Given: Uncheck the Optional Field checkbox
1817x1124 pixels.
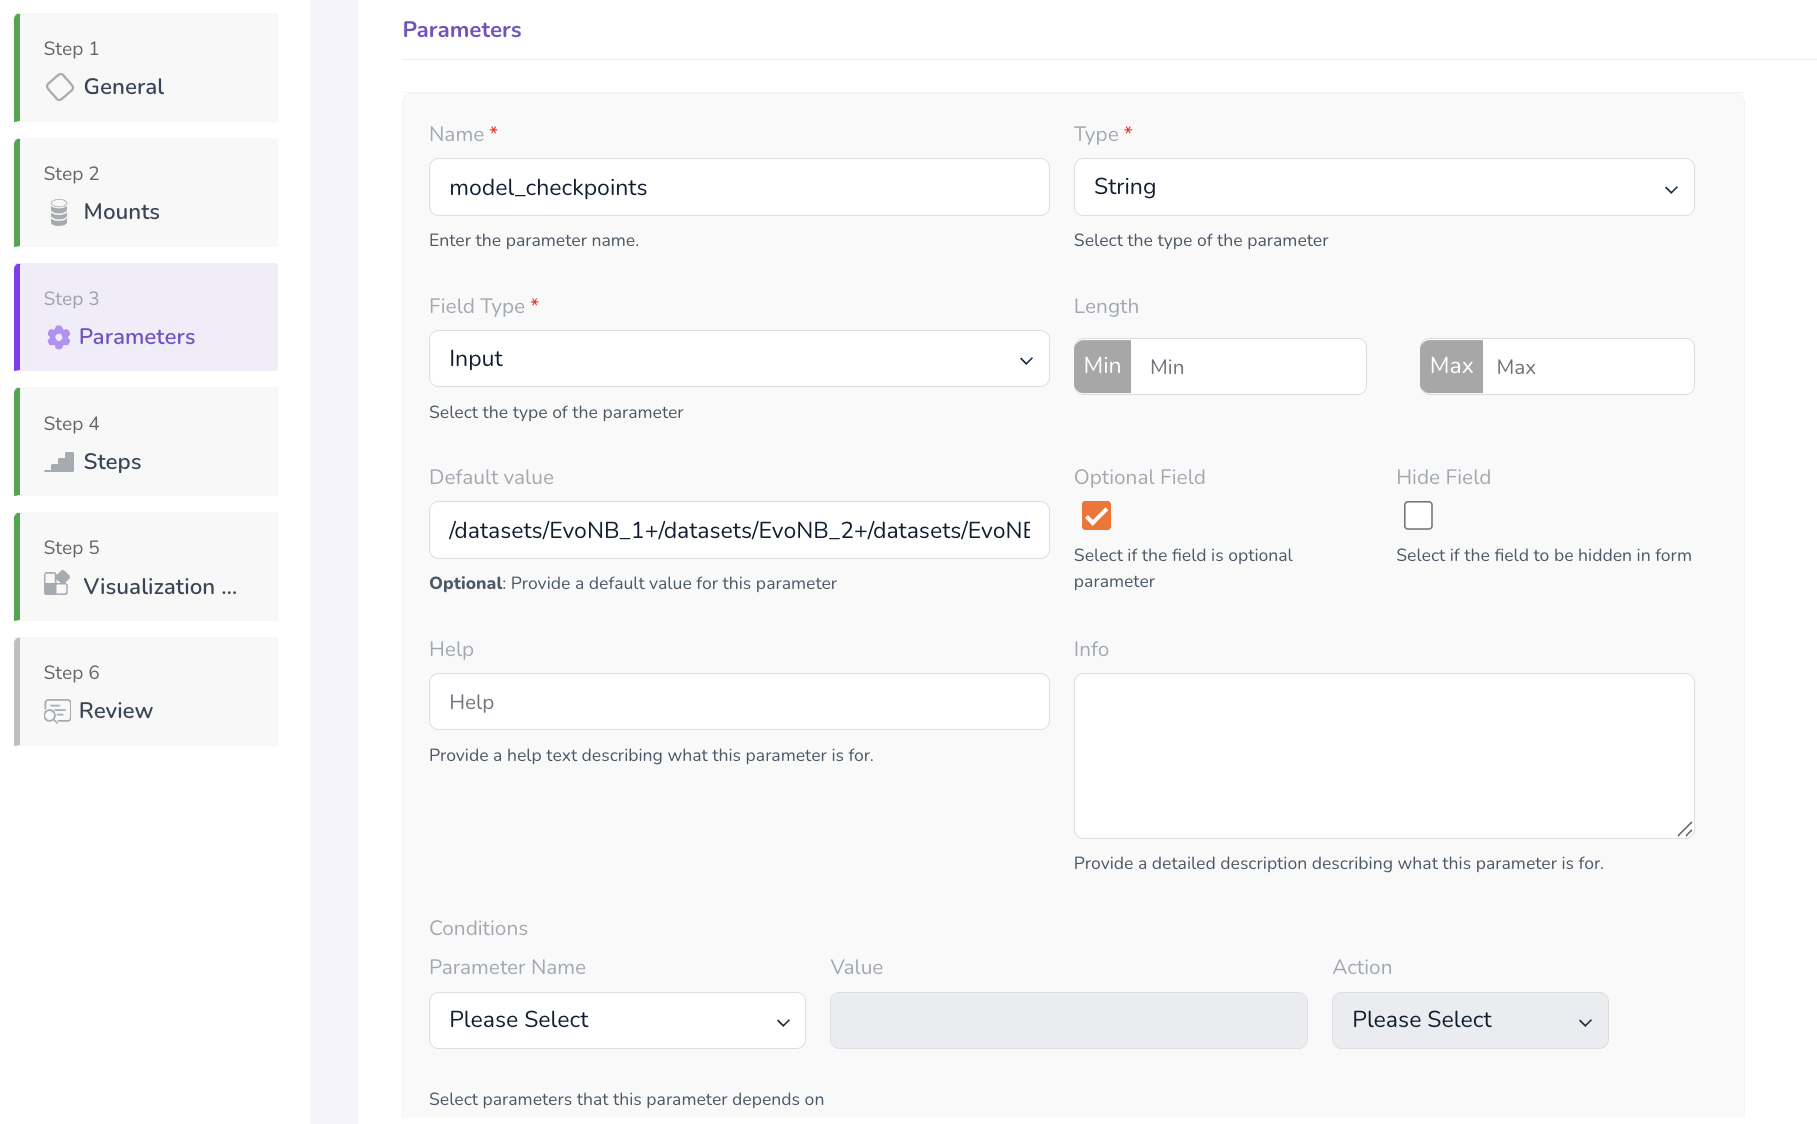Looking at the screenshot, I should pos(1096,516).
